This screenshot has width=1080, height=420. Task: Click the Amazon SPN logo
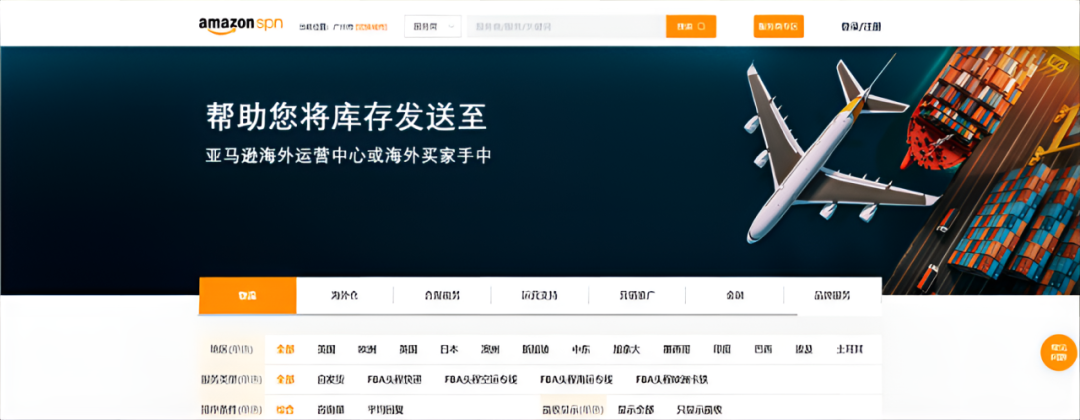pyautogui.click(x=240, y=25)
